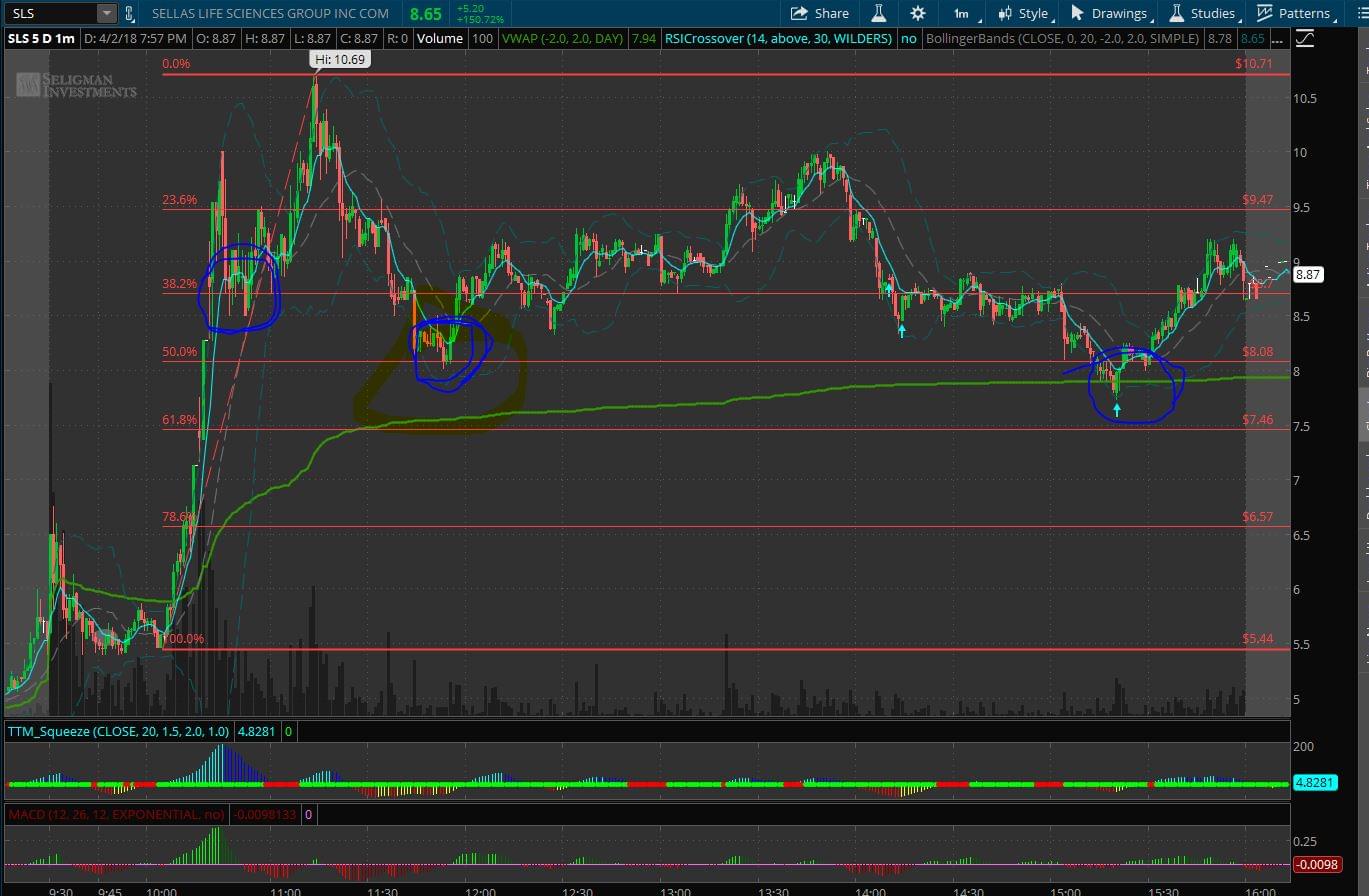The image size is (1369, 896).
Task: Click the candlestick Style icon
Action: click(x=1005, y=13)
